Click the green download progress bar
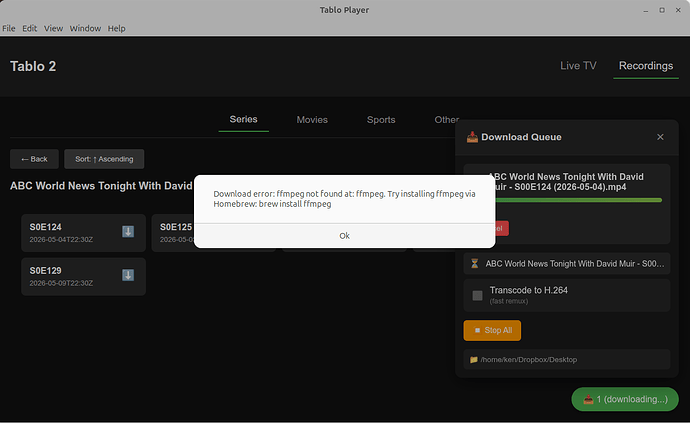690x423 pixels. 578,200
